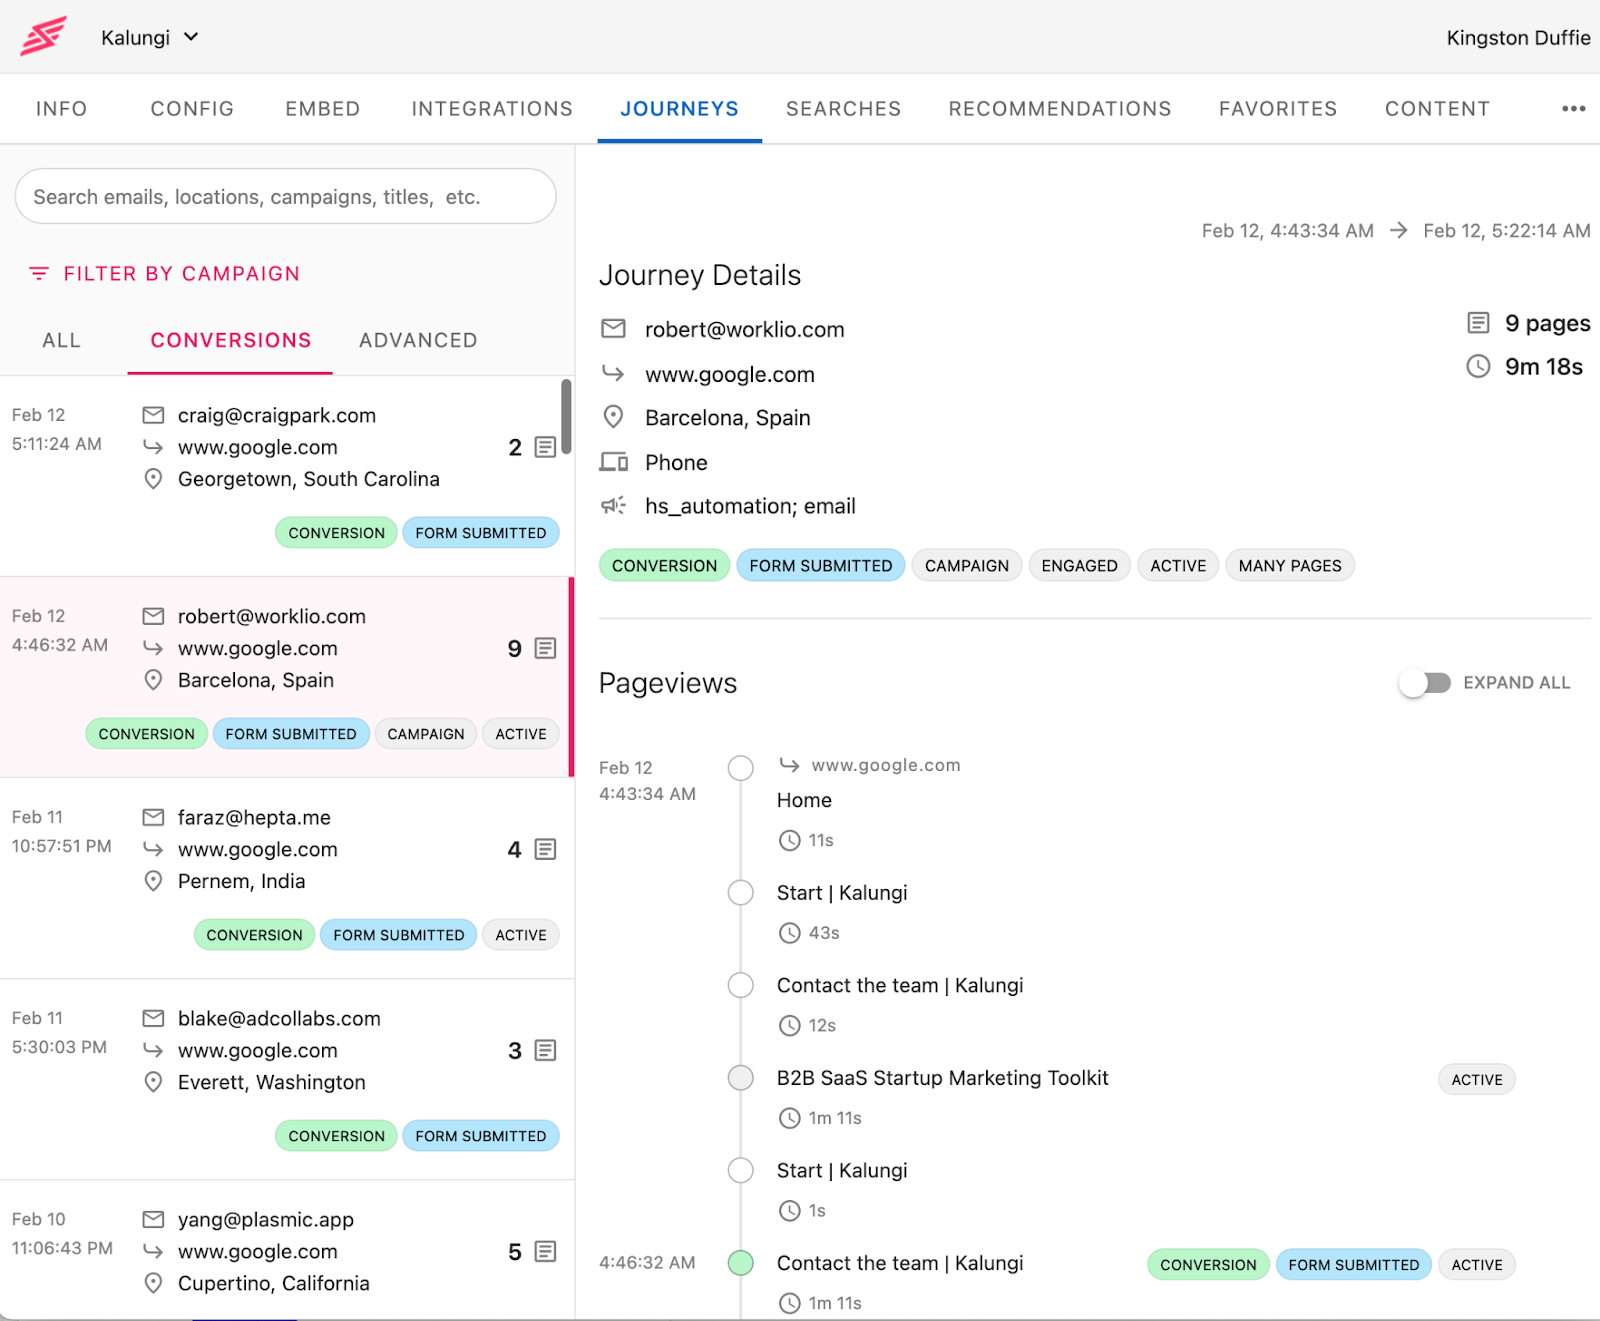1600x1321 pixels.
Task: Click pages icon on blake@adcollabs.com journey
Action: 545,1050
